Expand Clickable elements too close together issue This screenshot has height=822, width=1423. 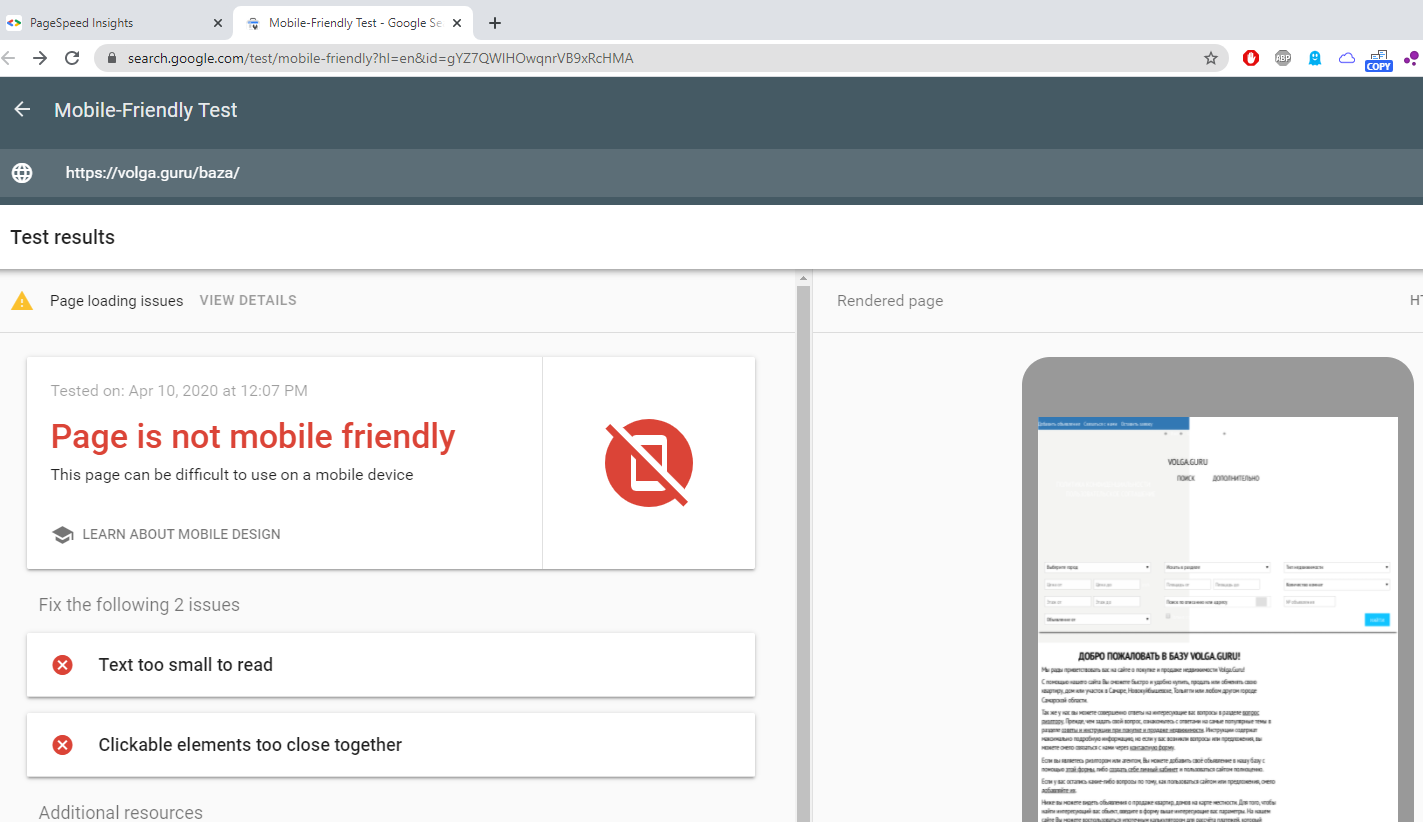391,745
